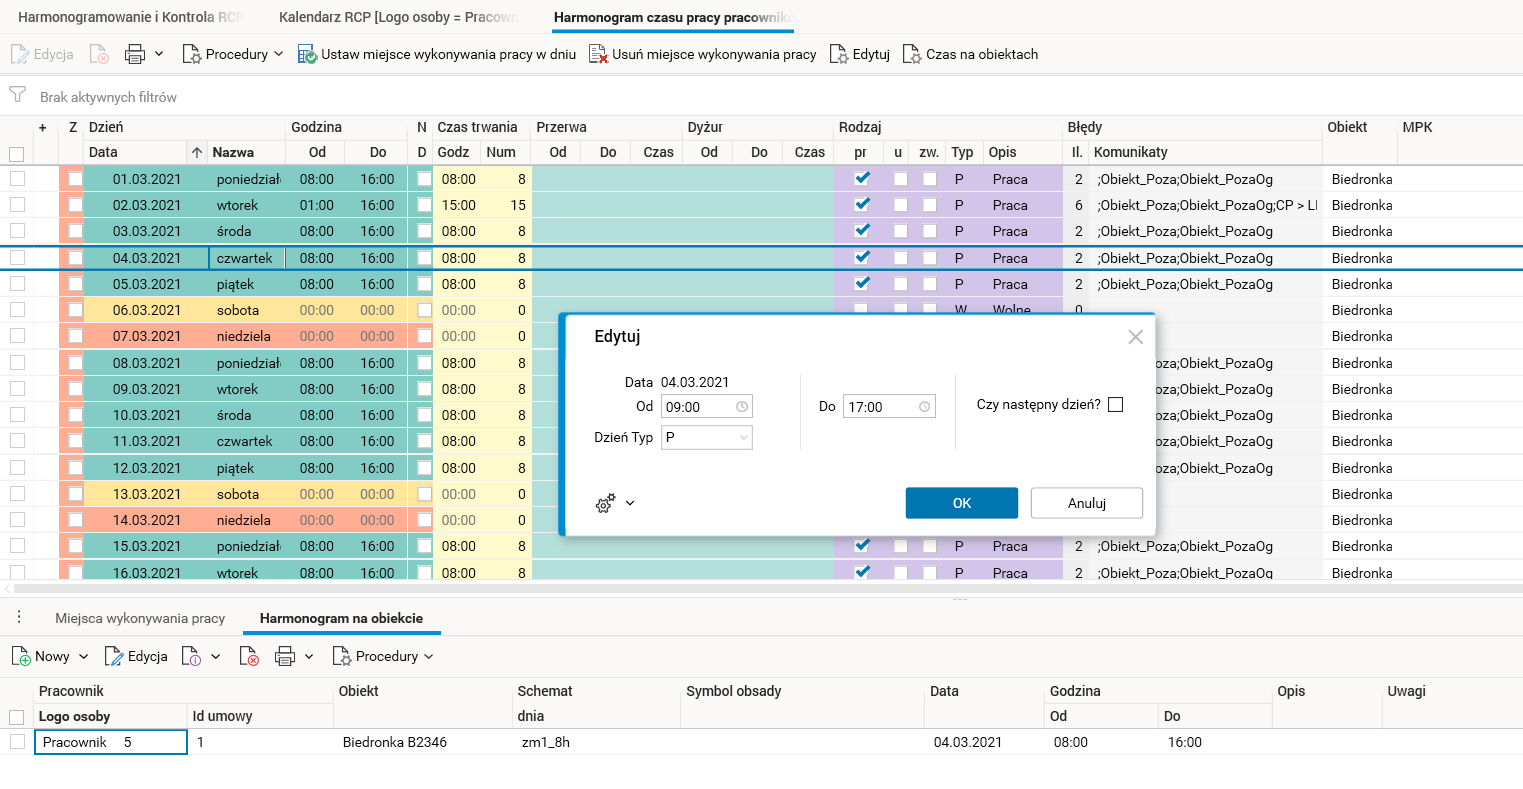Click 'Ustaw miejsce wykonywania pracy w dniu' icon

(x=307, y=54)
